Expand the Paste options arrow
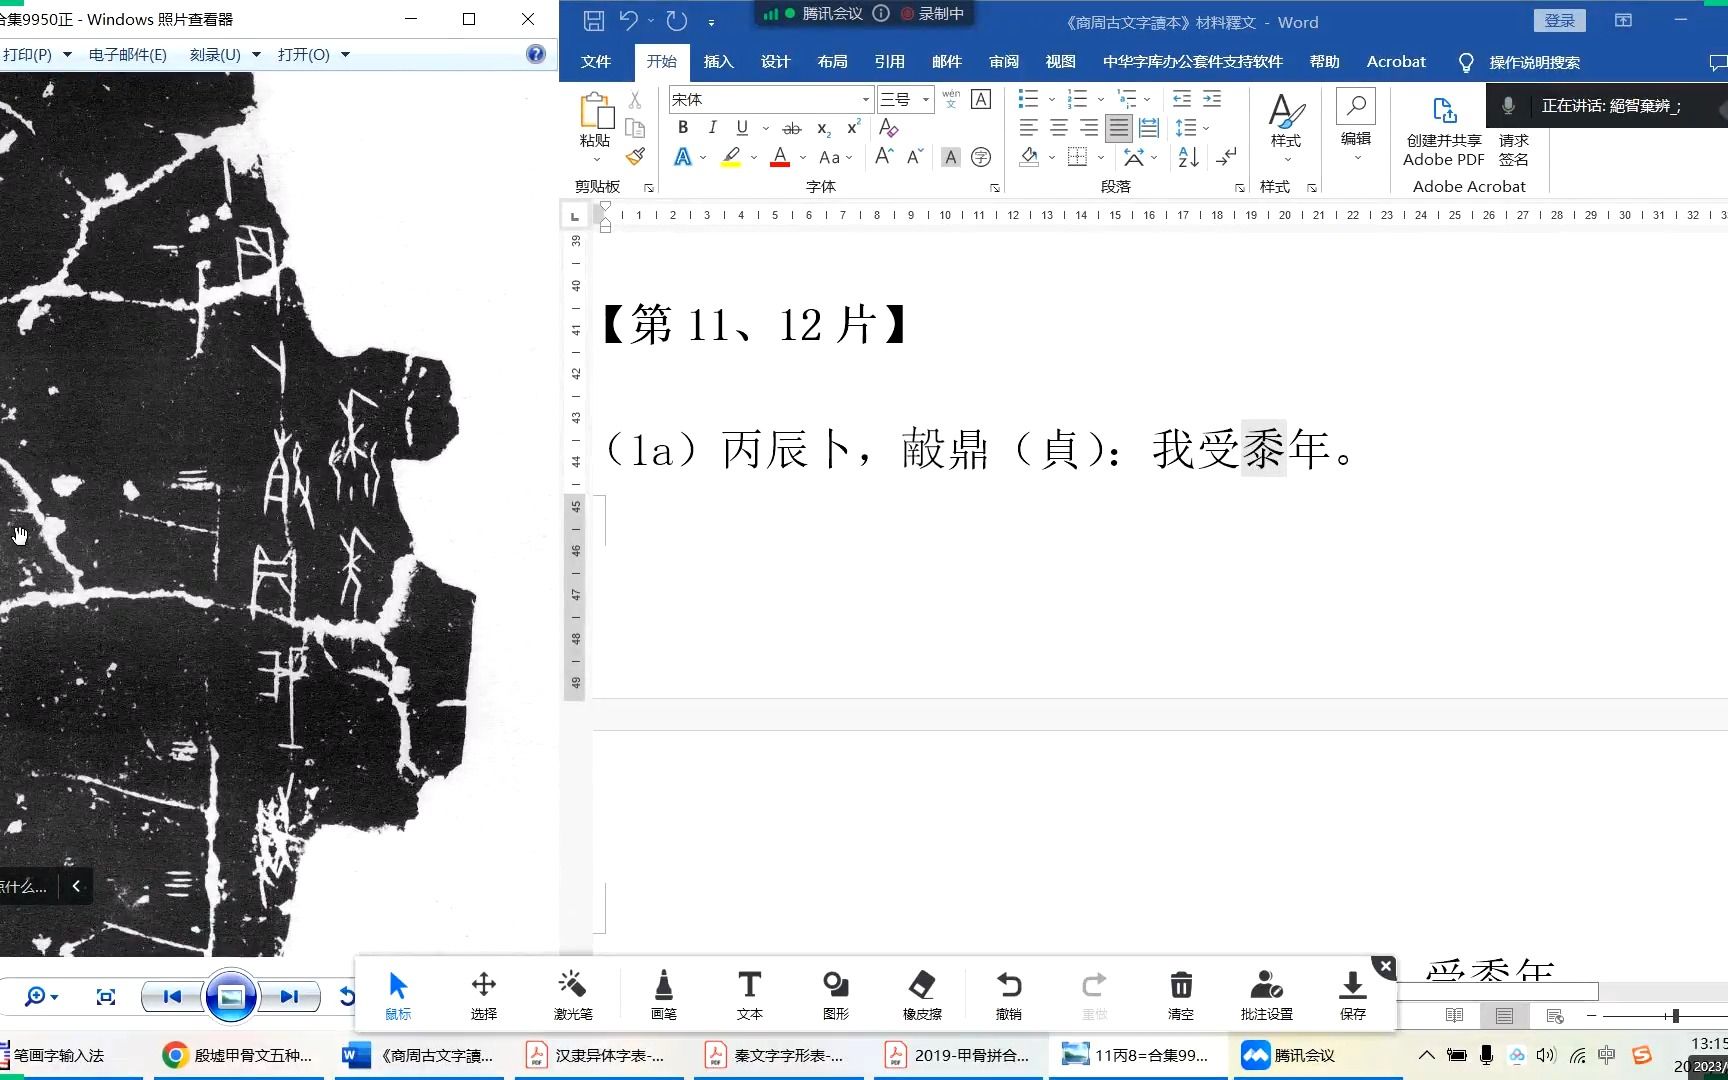1728x1080 pixels. (596, 159)
